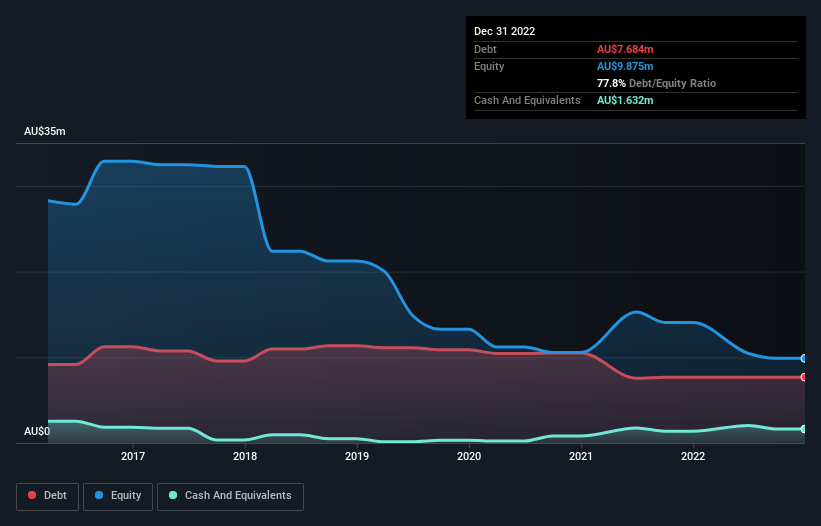
Task: Click the AU$0 y-axis label
Action: pos(37,431)
